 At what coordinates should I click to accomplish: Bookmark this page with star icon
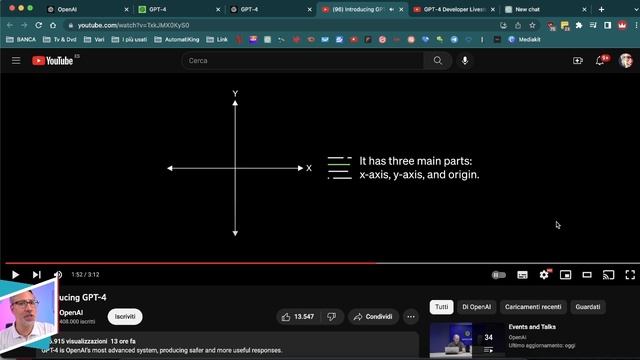click(532, 25)
